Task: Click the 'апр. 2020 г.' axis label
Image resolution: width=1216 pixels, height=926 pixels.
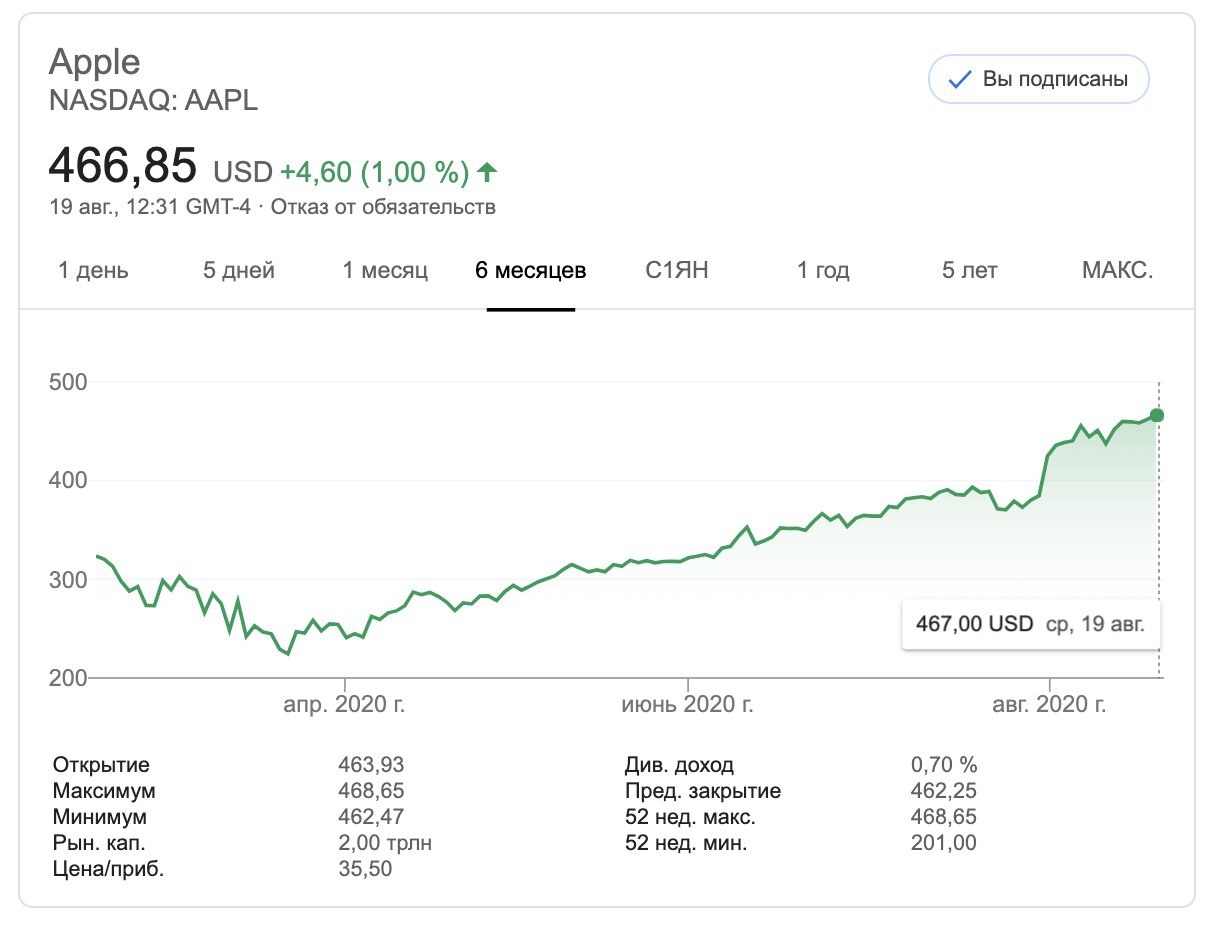Action: (x=344, y=705)
